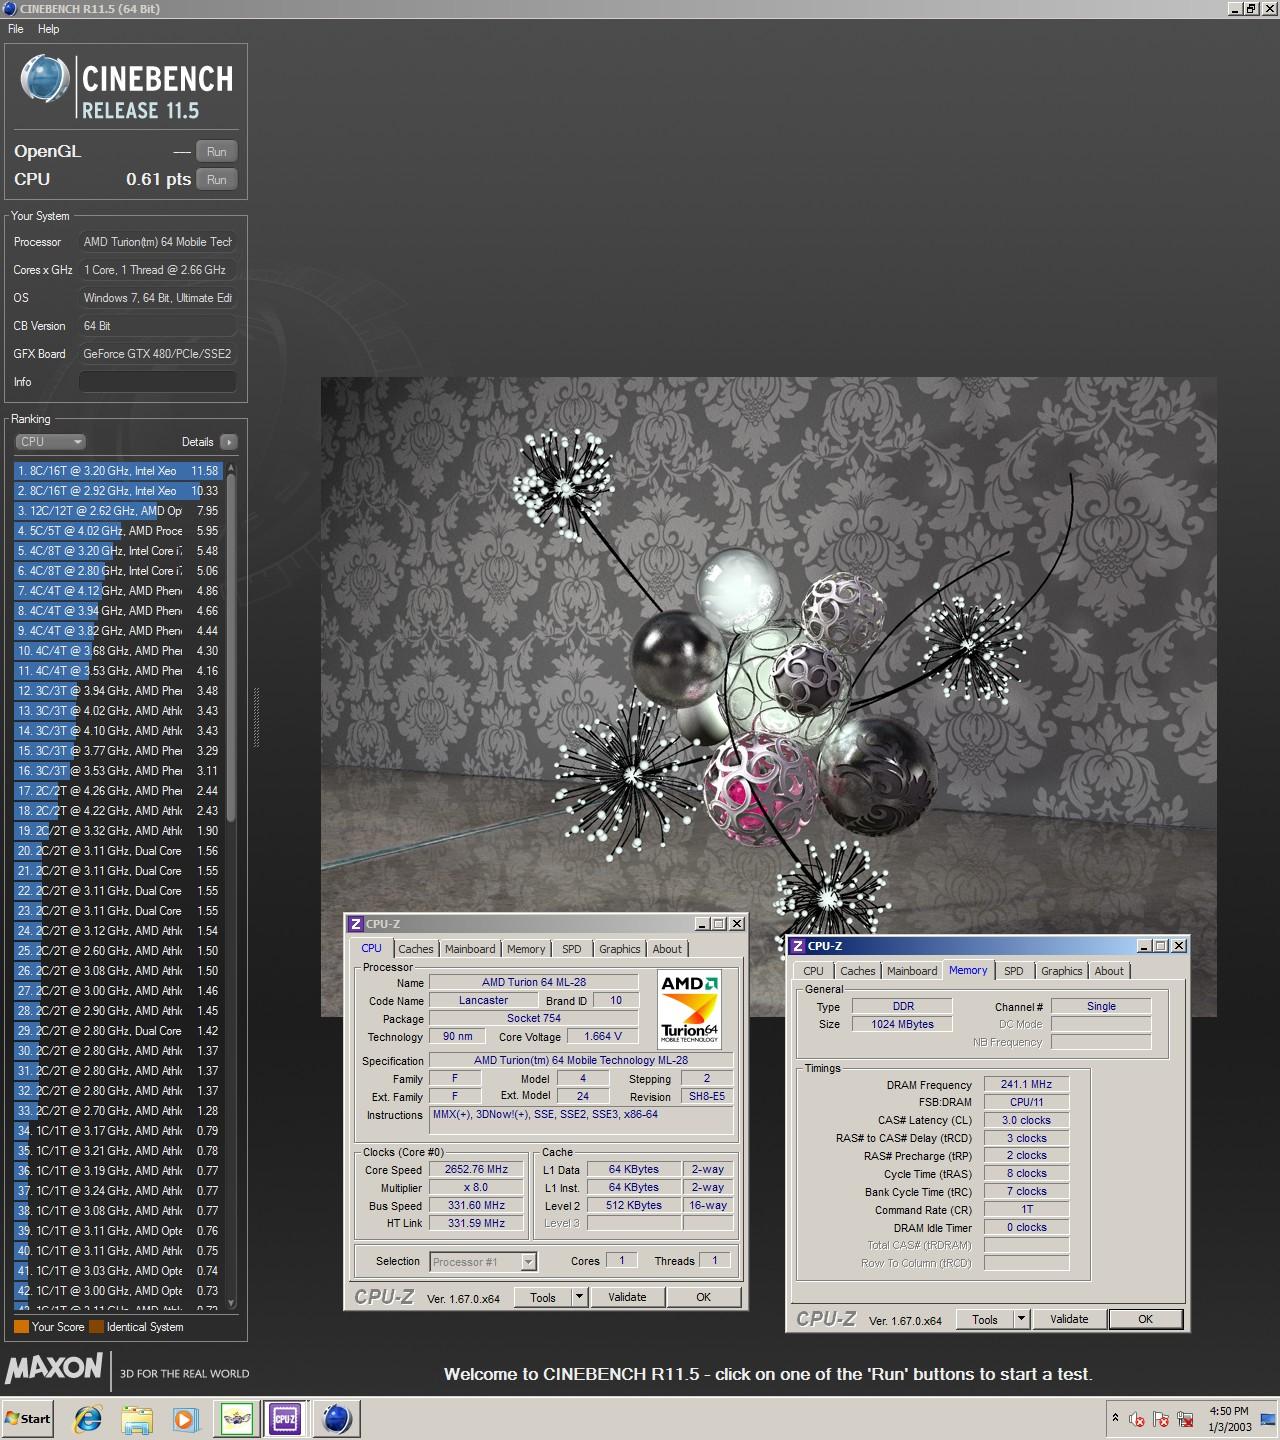1280x1440 pixels.
Task: Click OK in left CPU-Z window
Action: coord(704,1297)
